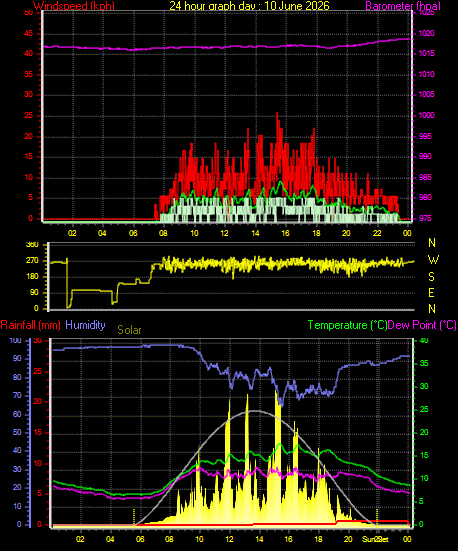
Task: Click the "Windspeed (kph)" axis label
Action: tap(74, 6)
